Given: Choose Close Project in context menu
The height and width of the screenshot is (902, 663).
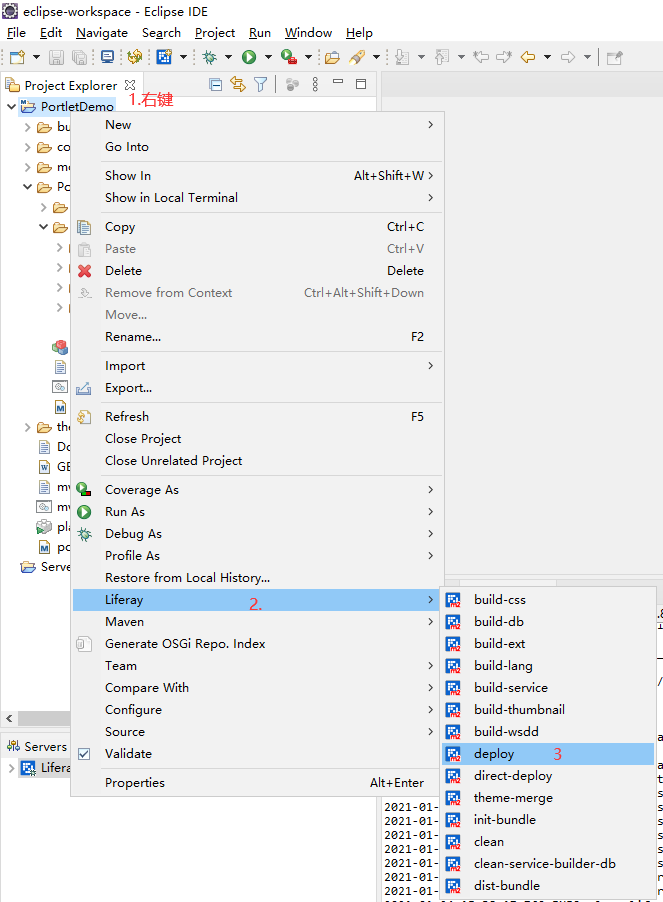Looking at the screenshot, I should 258,439.
